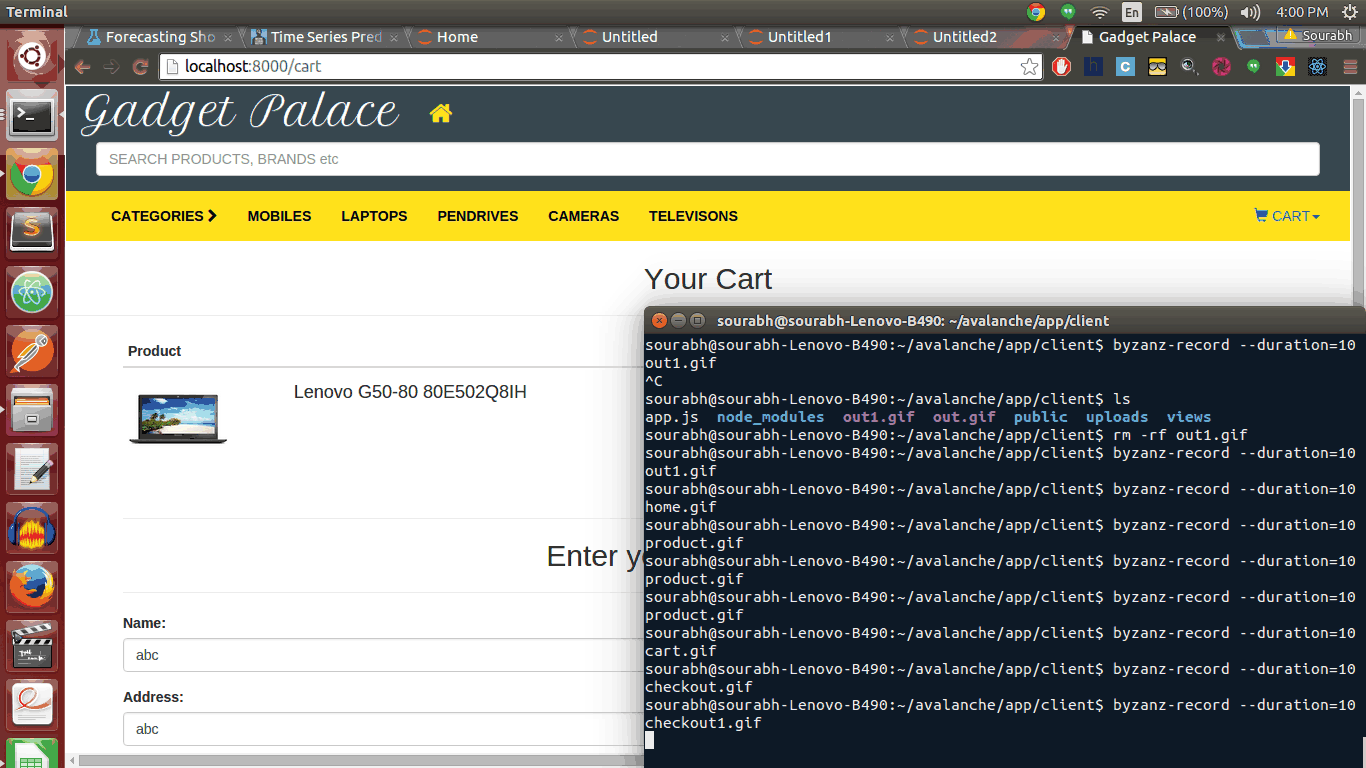This screenshot has height=768, width=1366.
Task: Close the Gadget Palace tab
Action: pyautogui.click(x=1219, y=37)
